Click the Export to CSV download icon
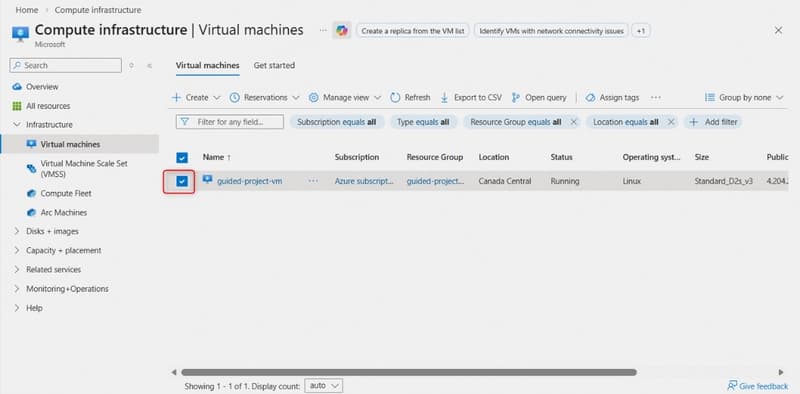The image size is (800, 394). tap(444, 97)
